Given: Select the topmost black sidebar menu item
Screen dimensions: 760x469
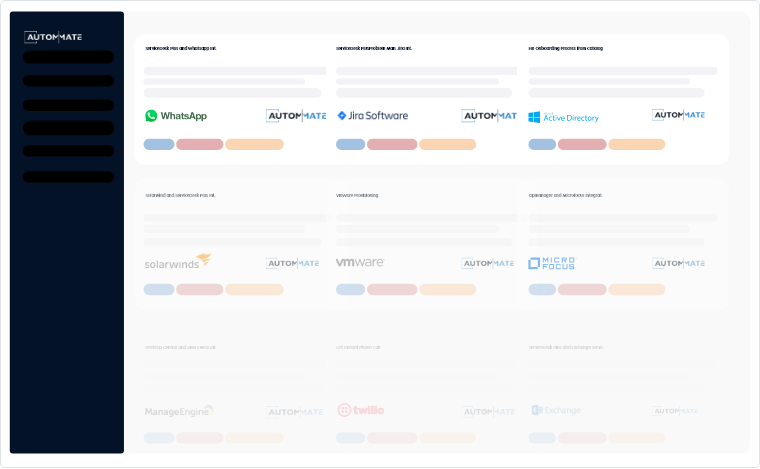Looking at the screenshot, I should tap(68, 57).
